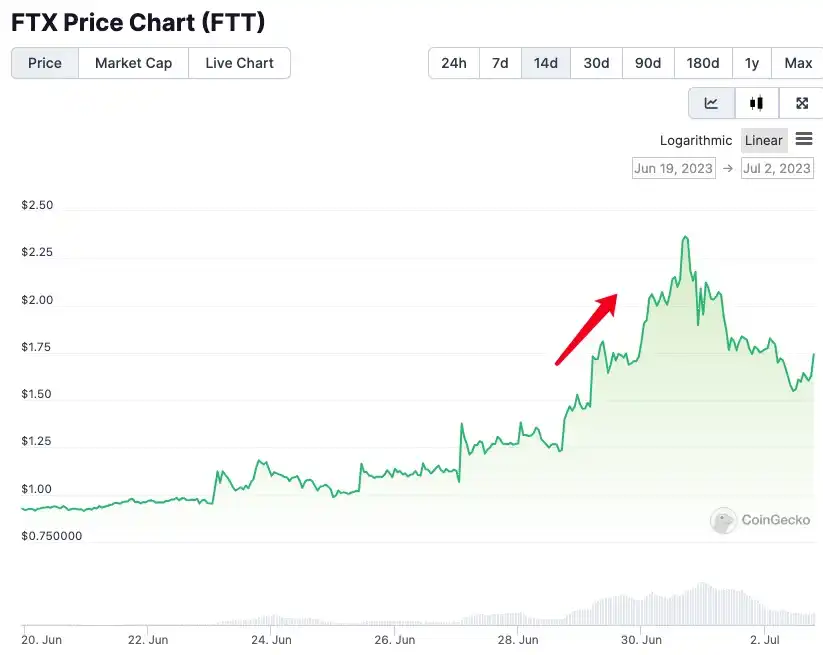This screenshot has width=823, height=655.
Task: Open the Live Chart tab
Action: (239, 62)
